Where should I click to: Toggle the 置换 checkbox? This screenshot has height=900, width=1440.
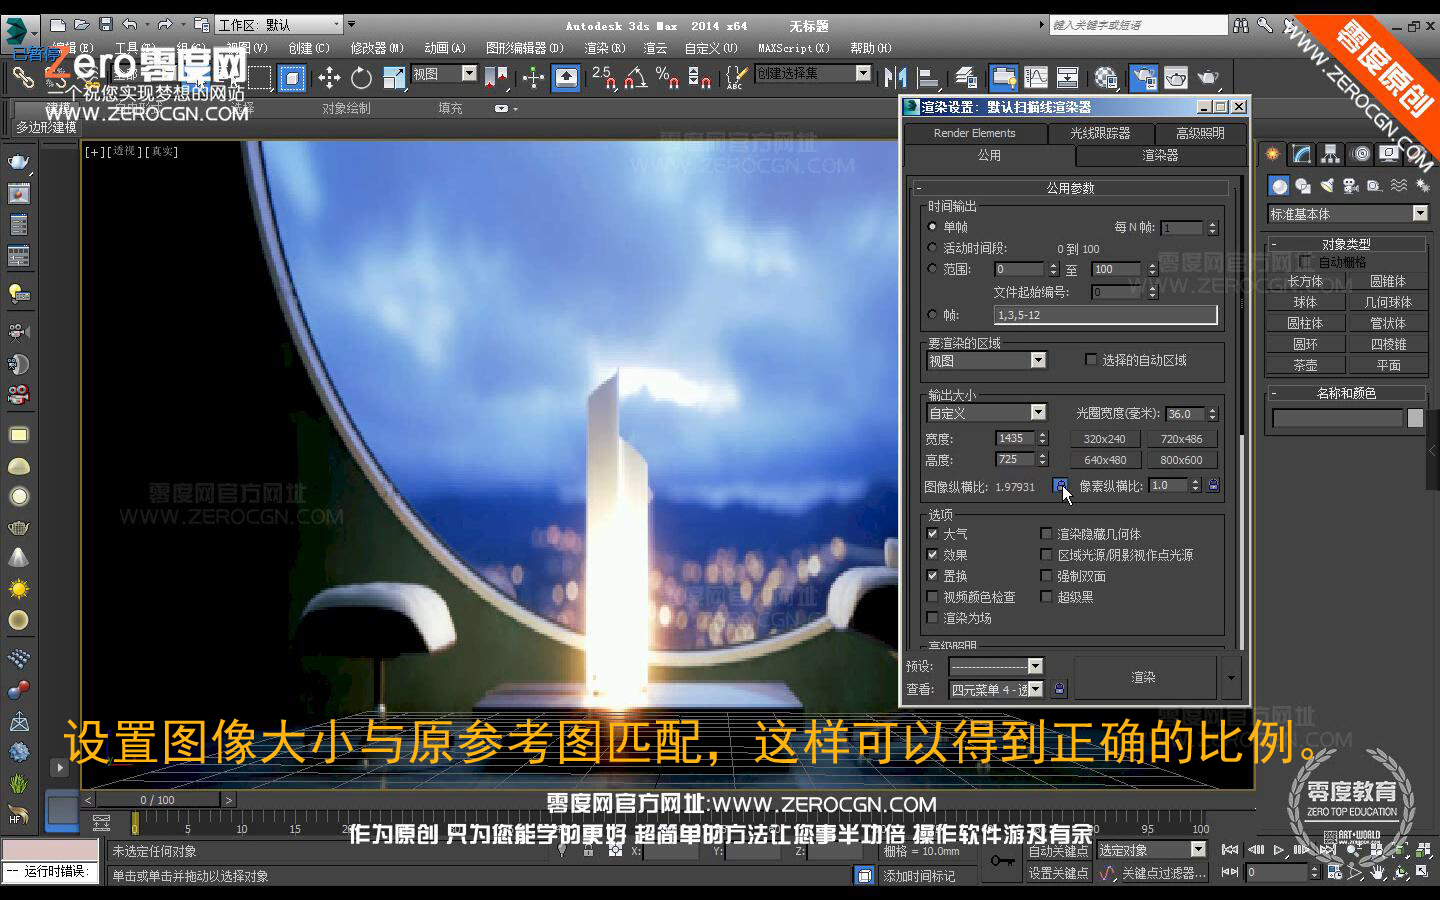933,576
